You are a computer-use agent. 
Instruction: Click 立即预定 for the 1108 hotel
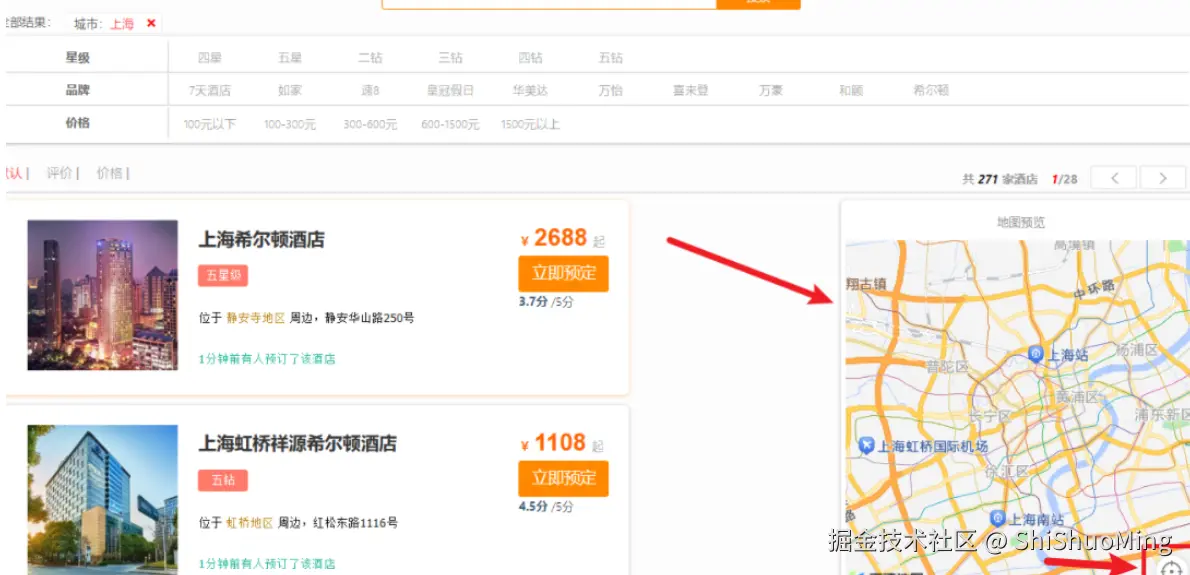pyautogui.click(x=564, y=479)
